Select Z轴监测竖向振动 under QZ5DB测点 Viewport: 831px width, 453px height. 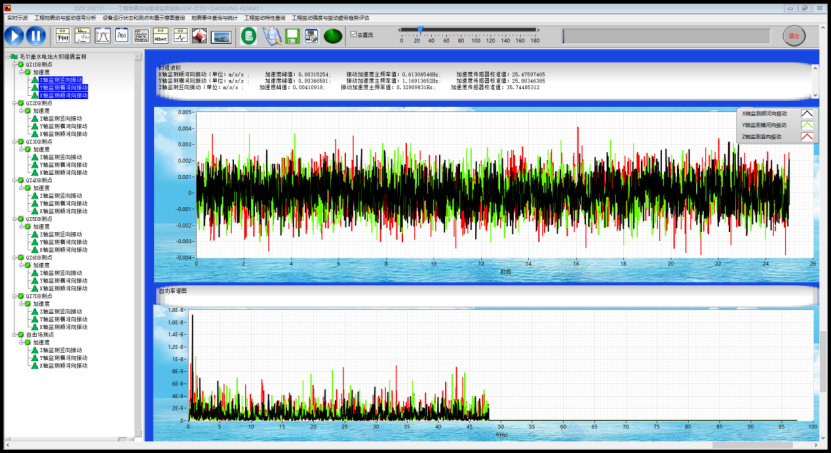(60, 234)
